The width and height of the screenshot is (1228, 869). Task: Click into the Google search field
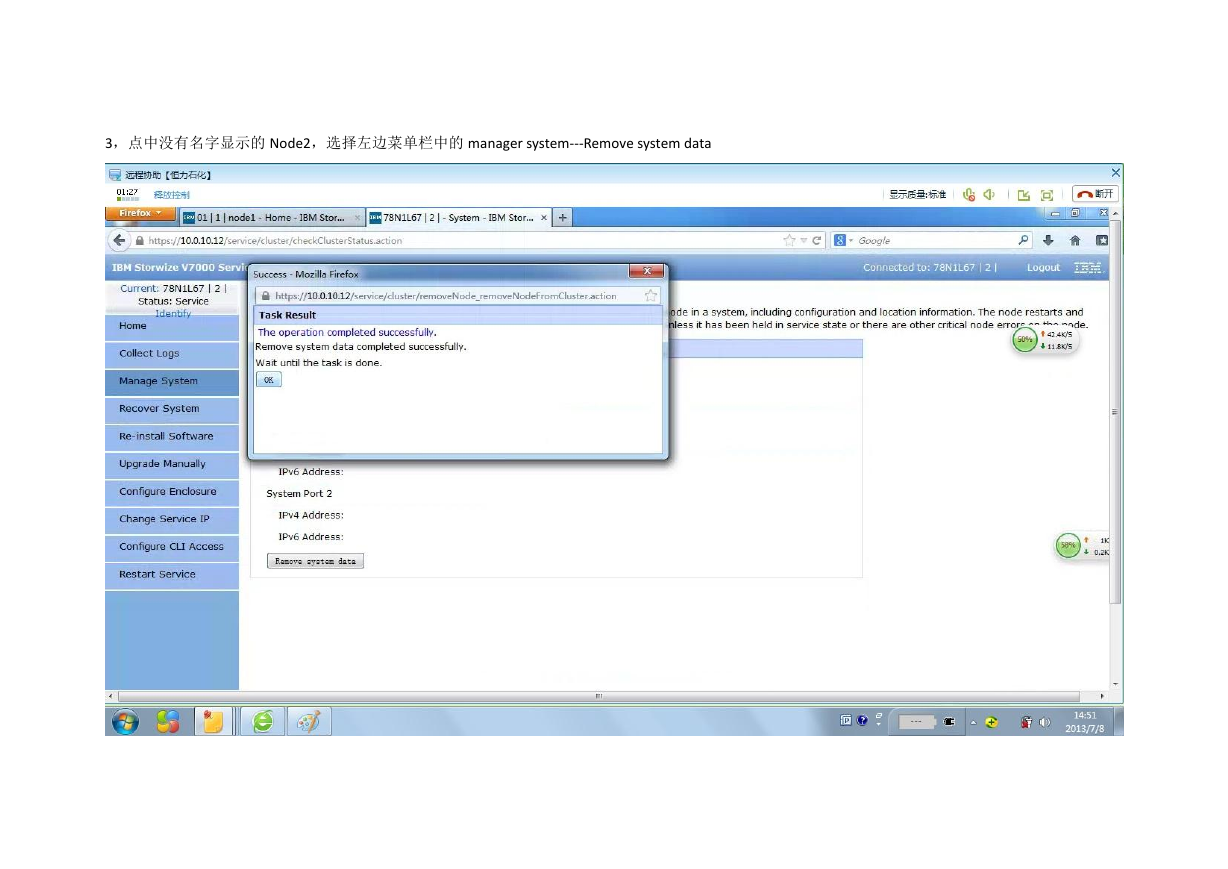tap(935, 240)
